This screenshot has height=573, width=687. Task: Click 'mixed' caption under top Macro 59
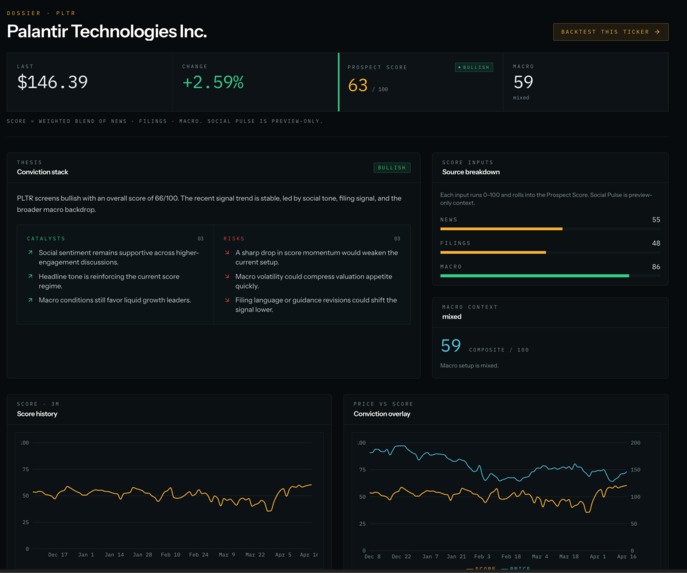(x=521, y=98)
